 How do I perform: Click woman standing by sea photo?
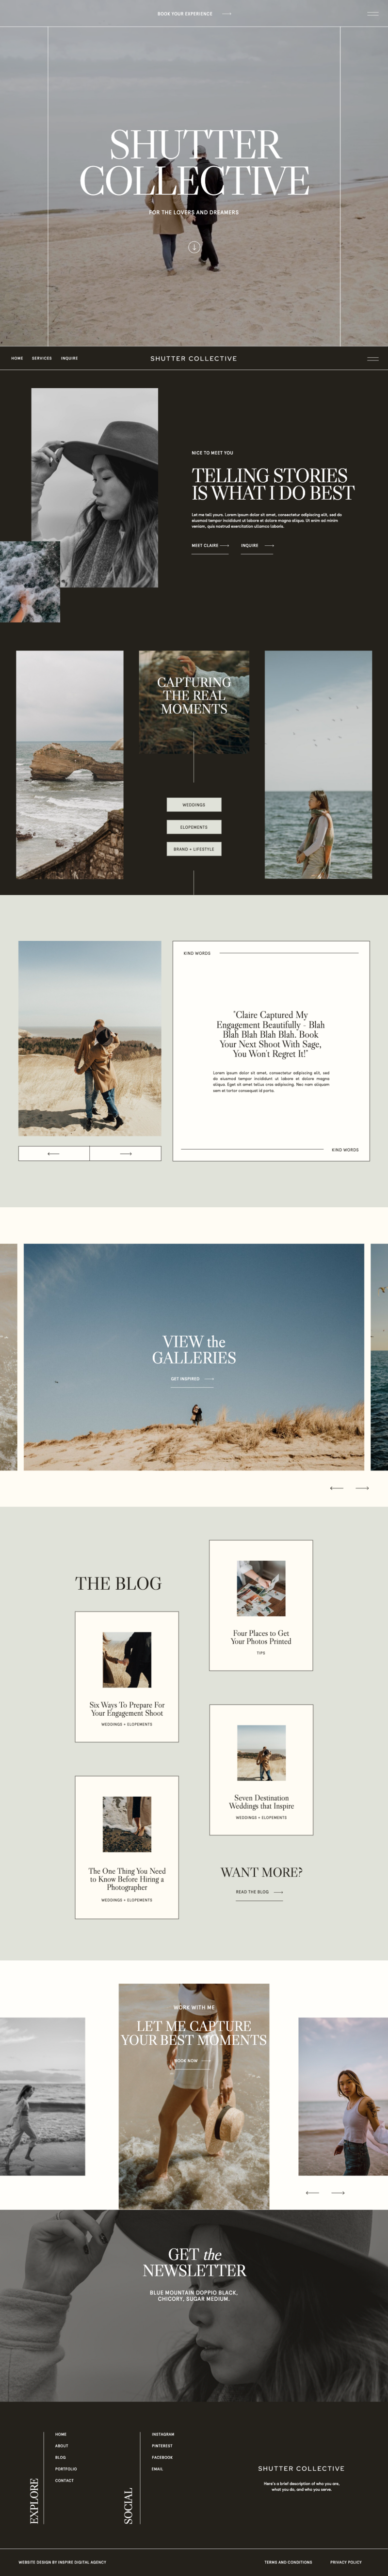pos(318,765)
